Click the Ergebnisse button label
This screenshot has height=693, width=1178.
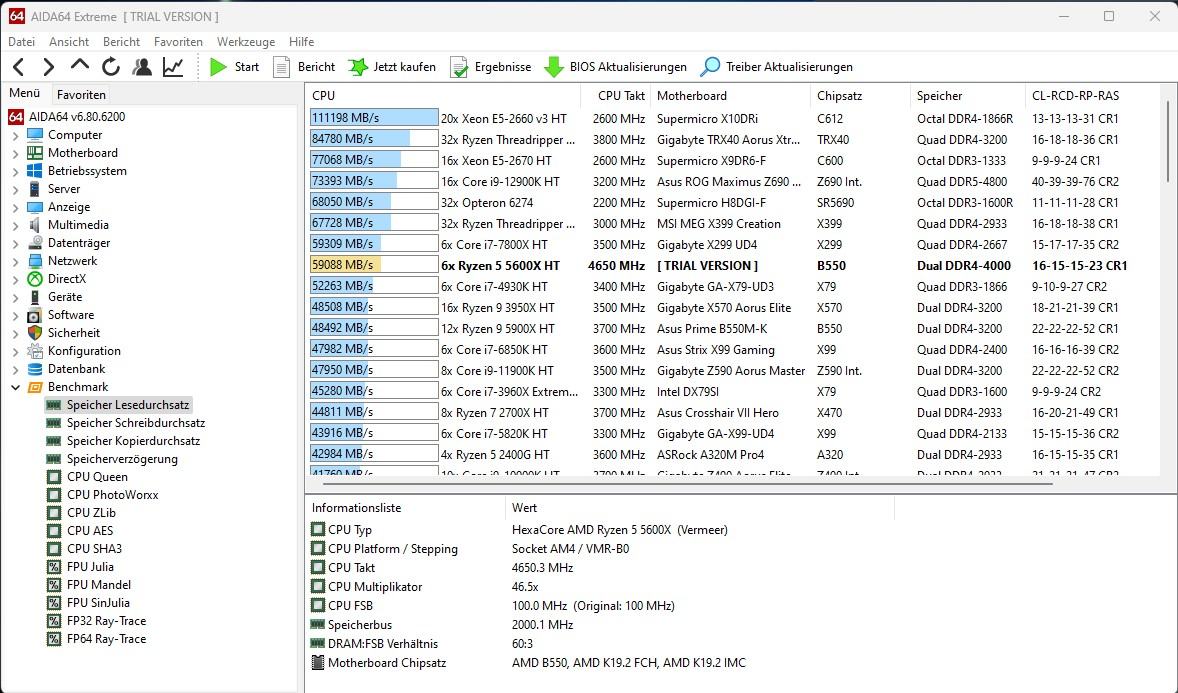click(x=503, y=67)
